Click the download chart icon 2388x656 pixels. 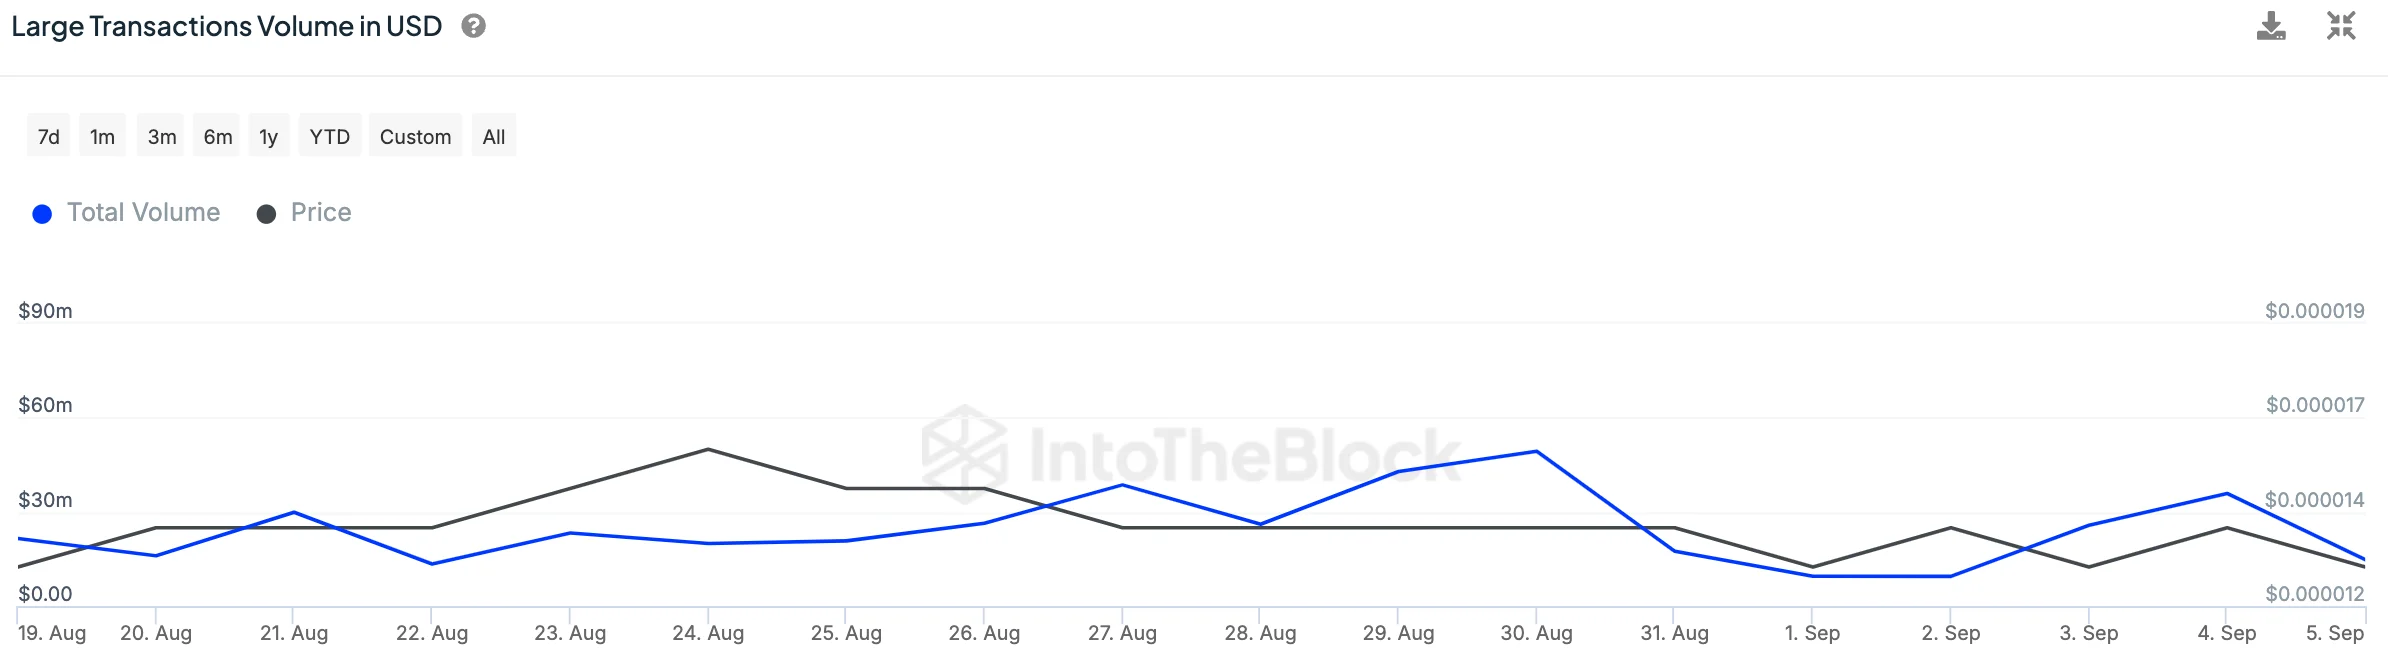pos(2271,26)
